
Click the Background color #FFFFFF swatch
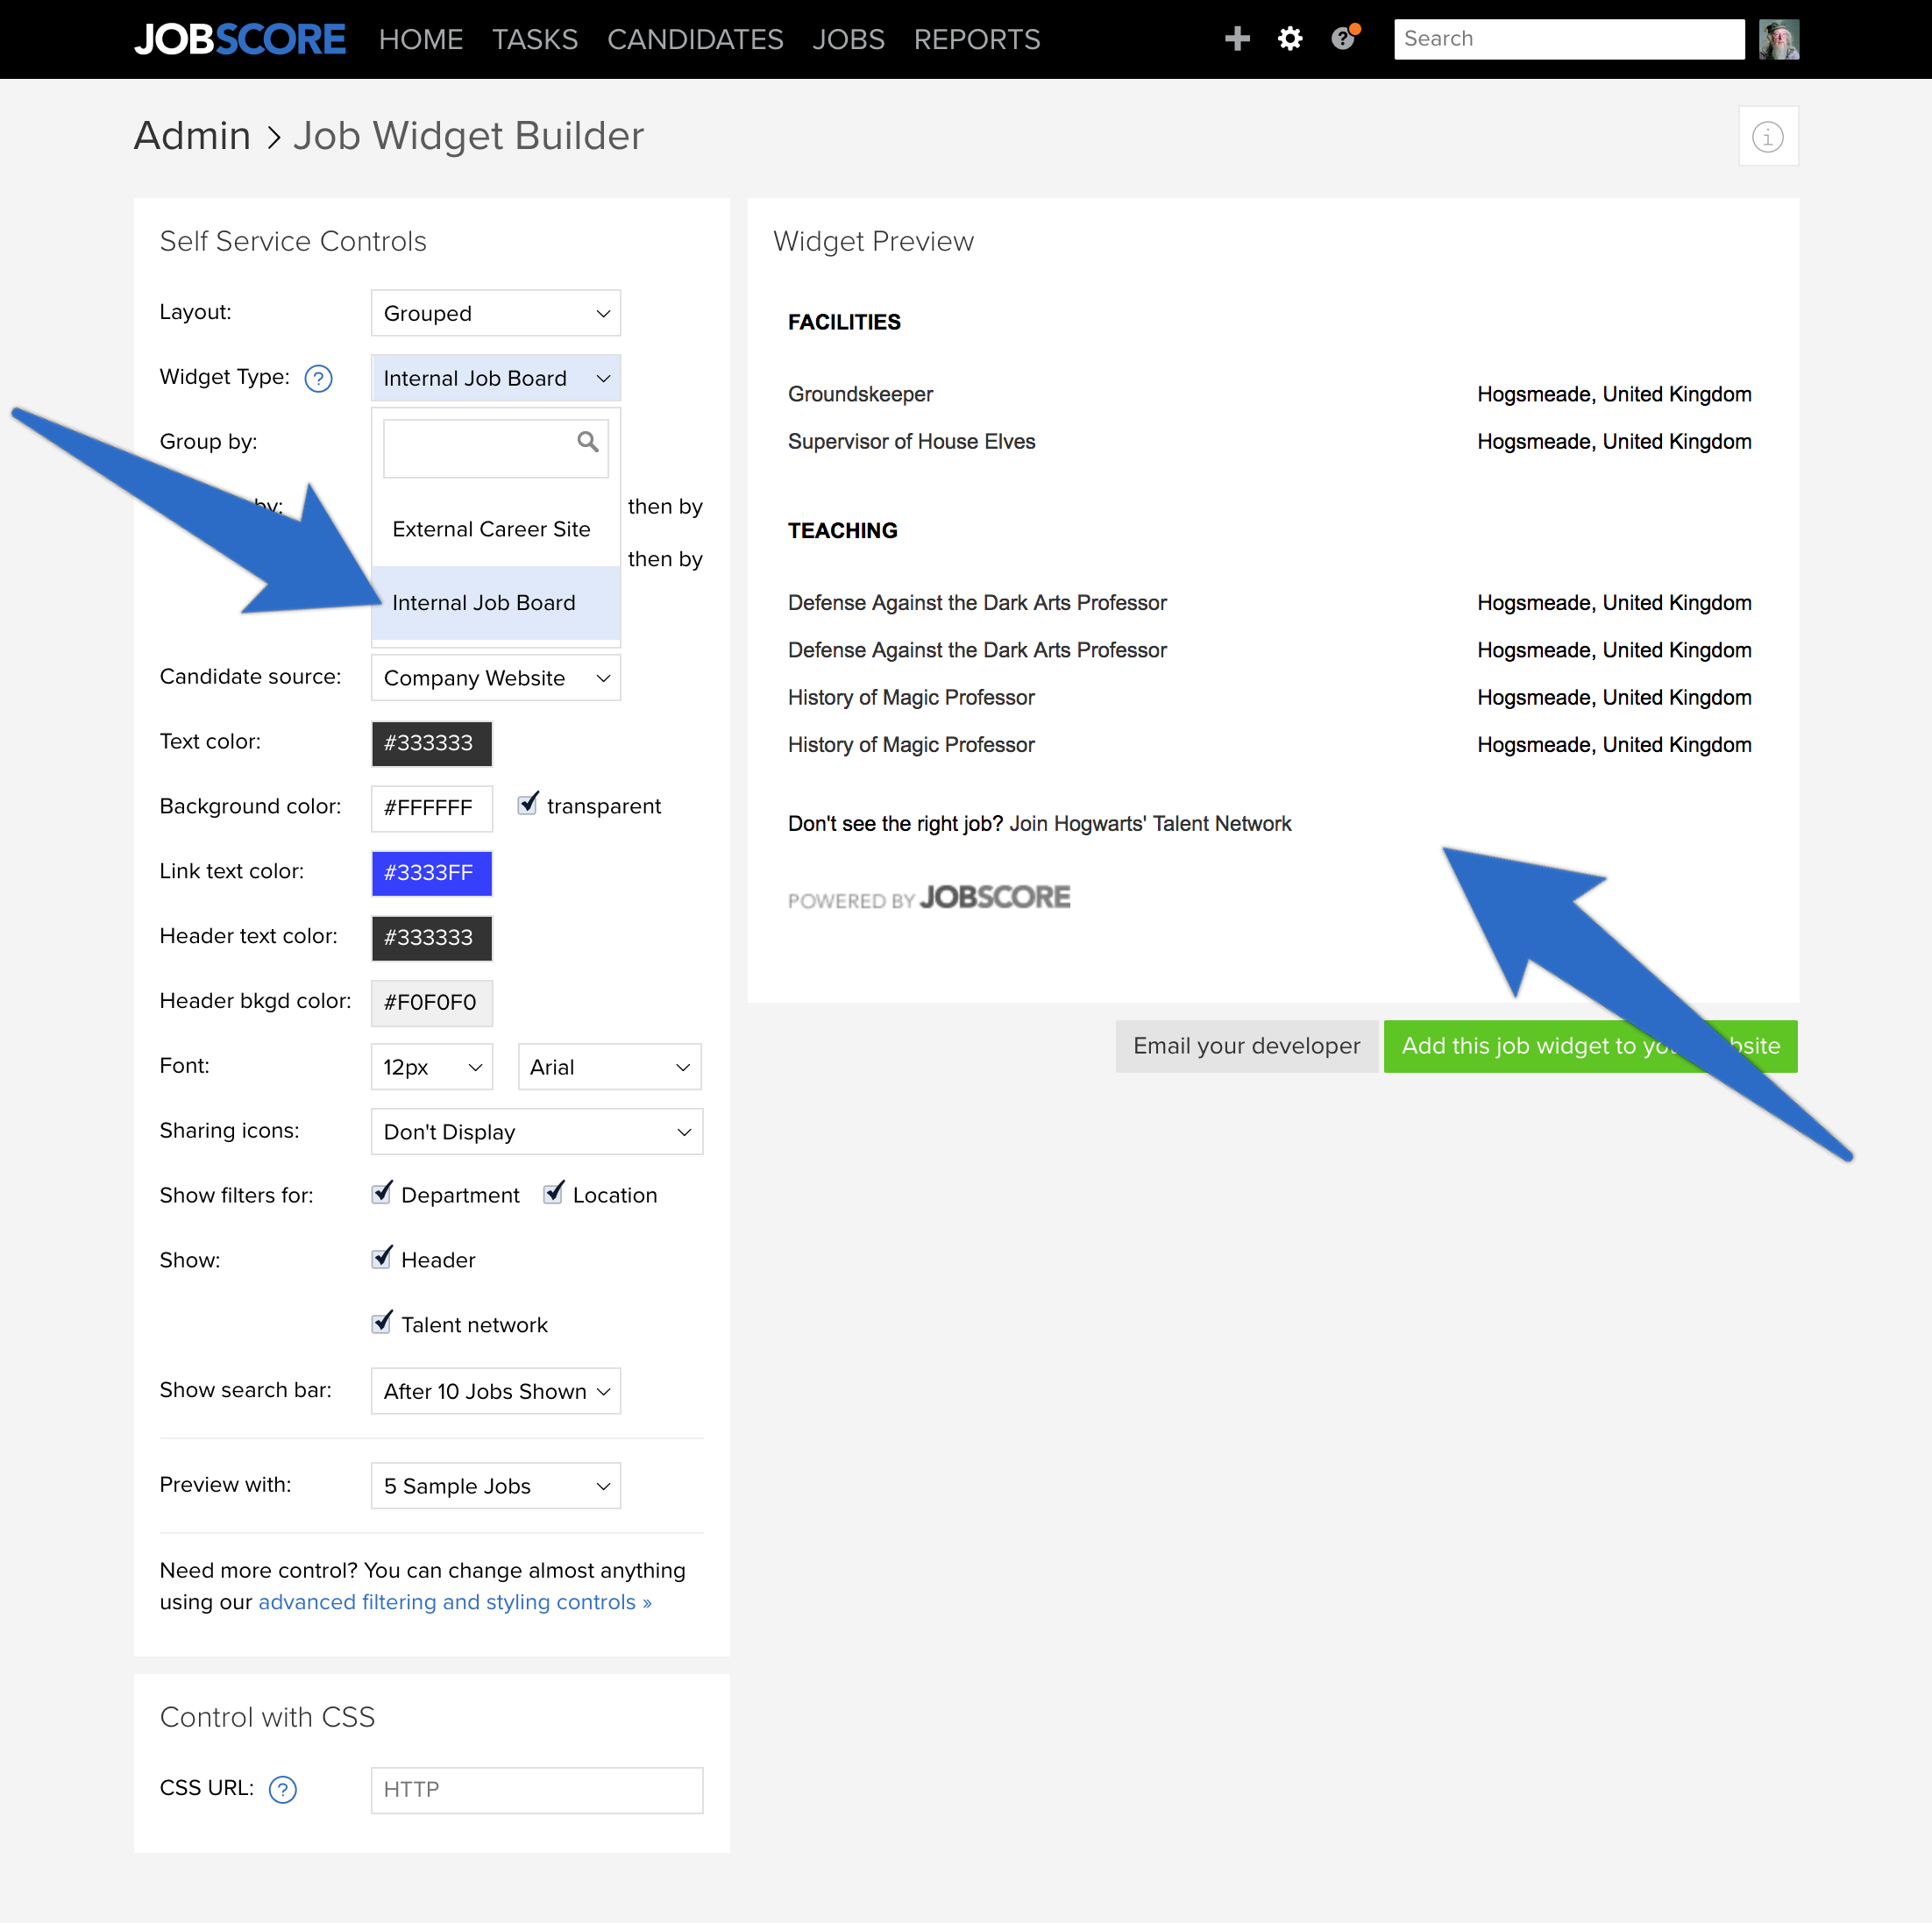(x=432, y=808)
